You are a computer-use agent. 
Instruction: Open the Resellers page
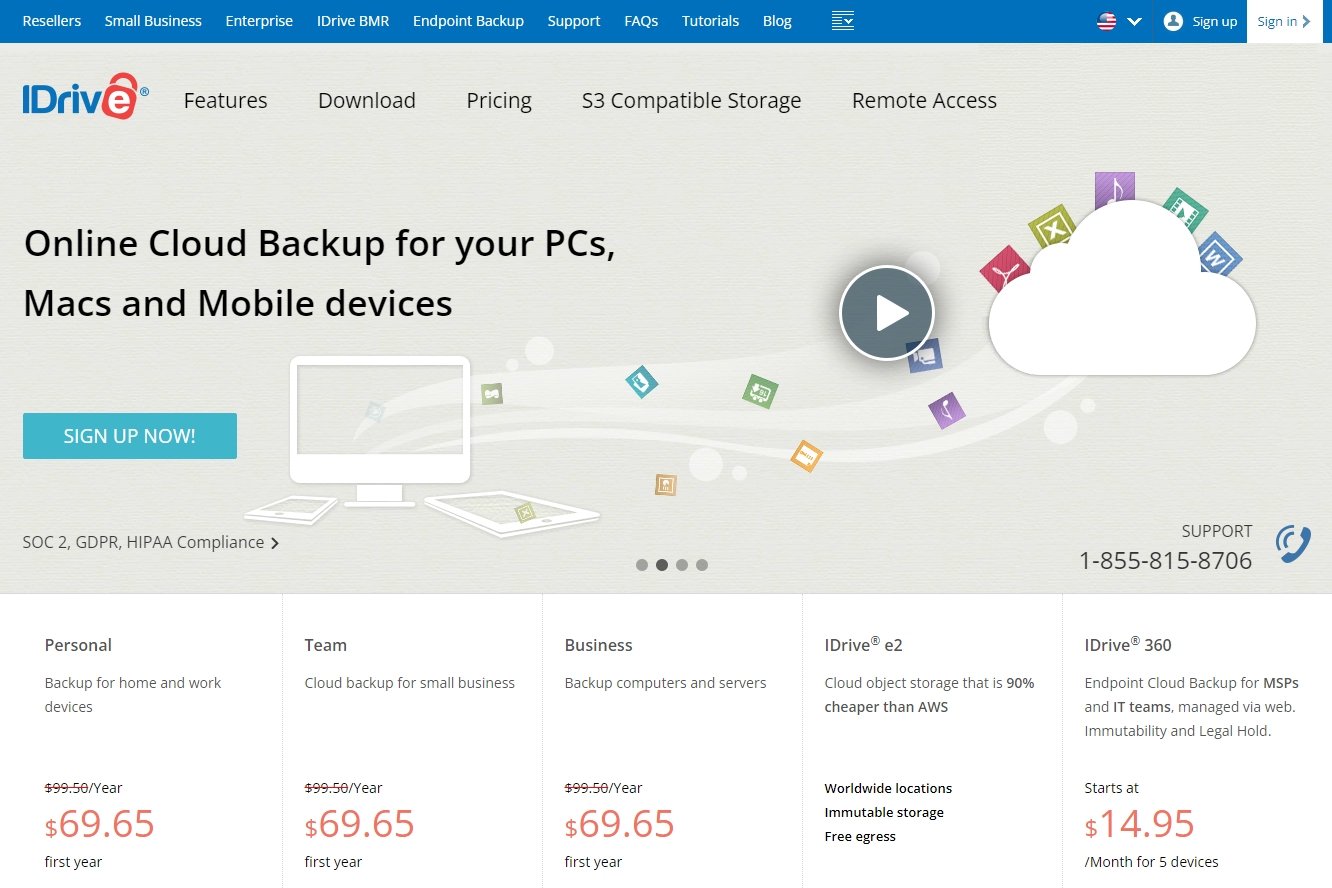coord(52,21)
